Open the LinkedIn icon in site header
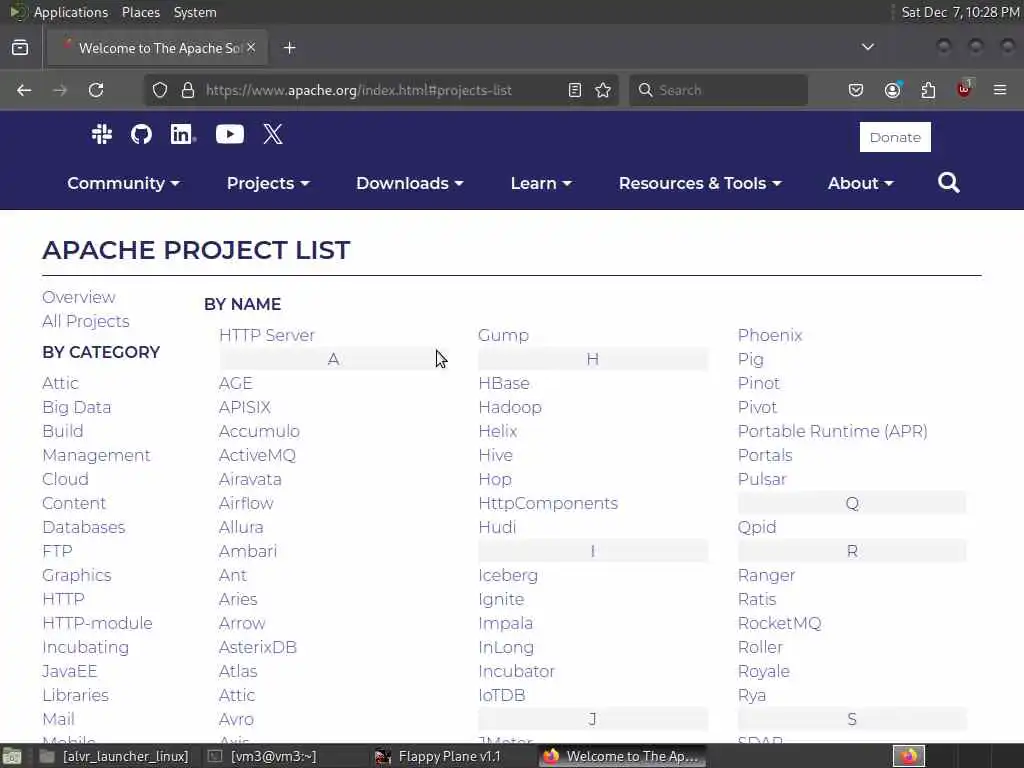The width and height of the screenshot is (1024, 768). tap(182, 135)
